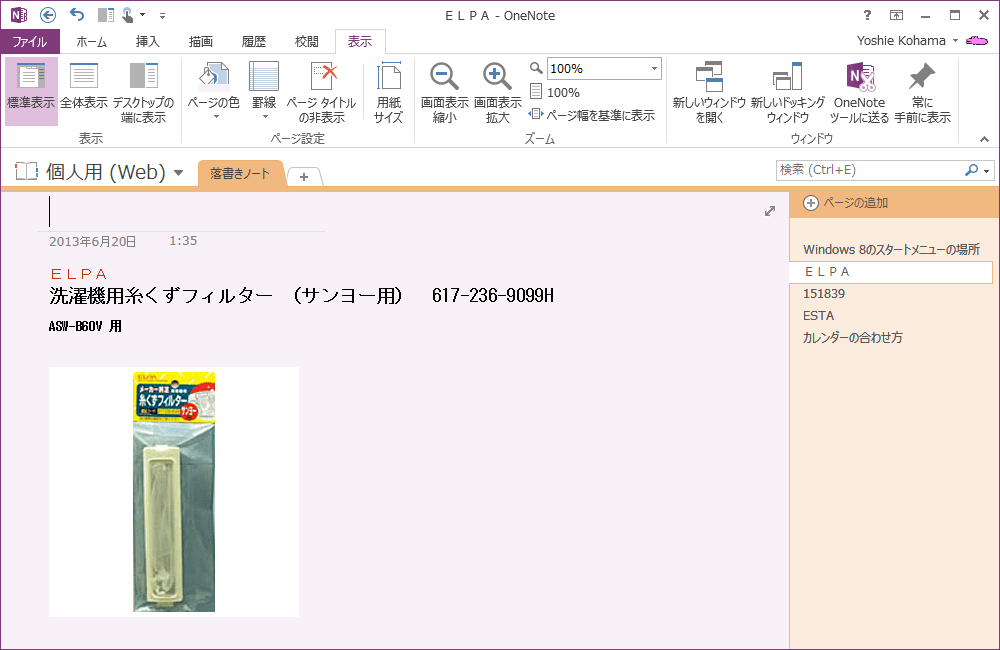Click ページの追加 add page
This screenshot has height=650, width=1000.
click(845, 203)
